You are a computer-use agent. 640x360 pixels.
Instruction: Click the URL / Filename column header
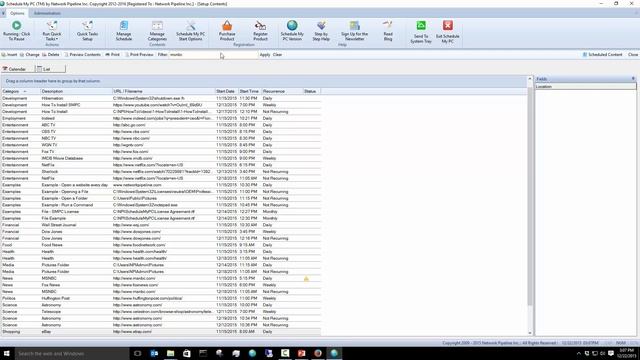[x=163, y=91]
